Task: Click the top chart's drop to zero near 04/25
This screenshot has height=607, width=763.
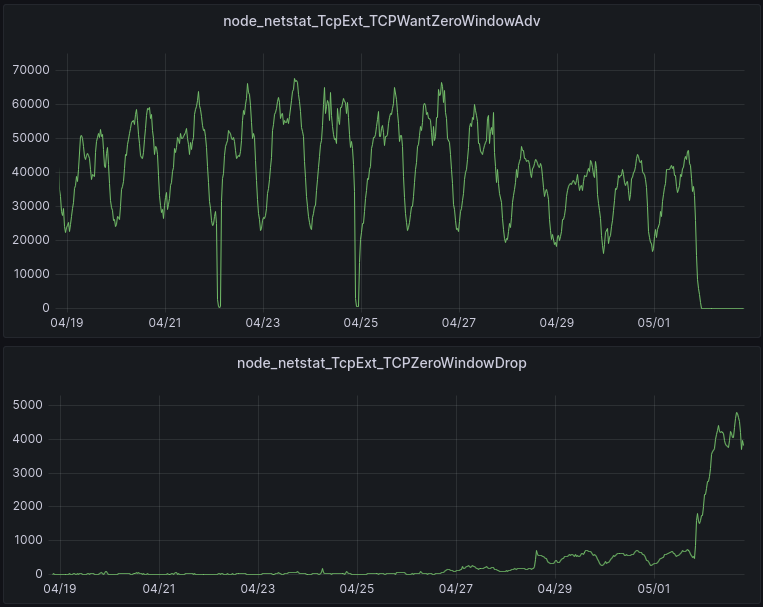Action: [x=357, y=305]
